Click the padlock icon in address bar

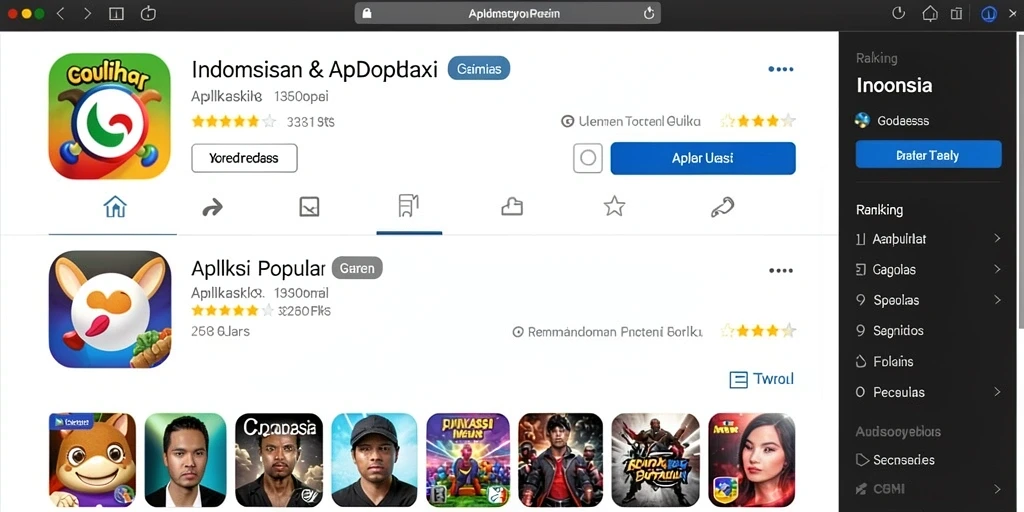pyautogui.click(x=366, y=13)
